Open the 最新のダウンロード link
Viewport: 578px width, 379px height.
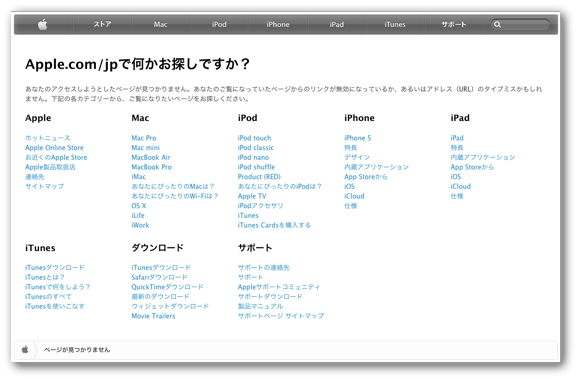click(x=160, y=296)
